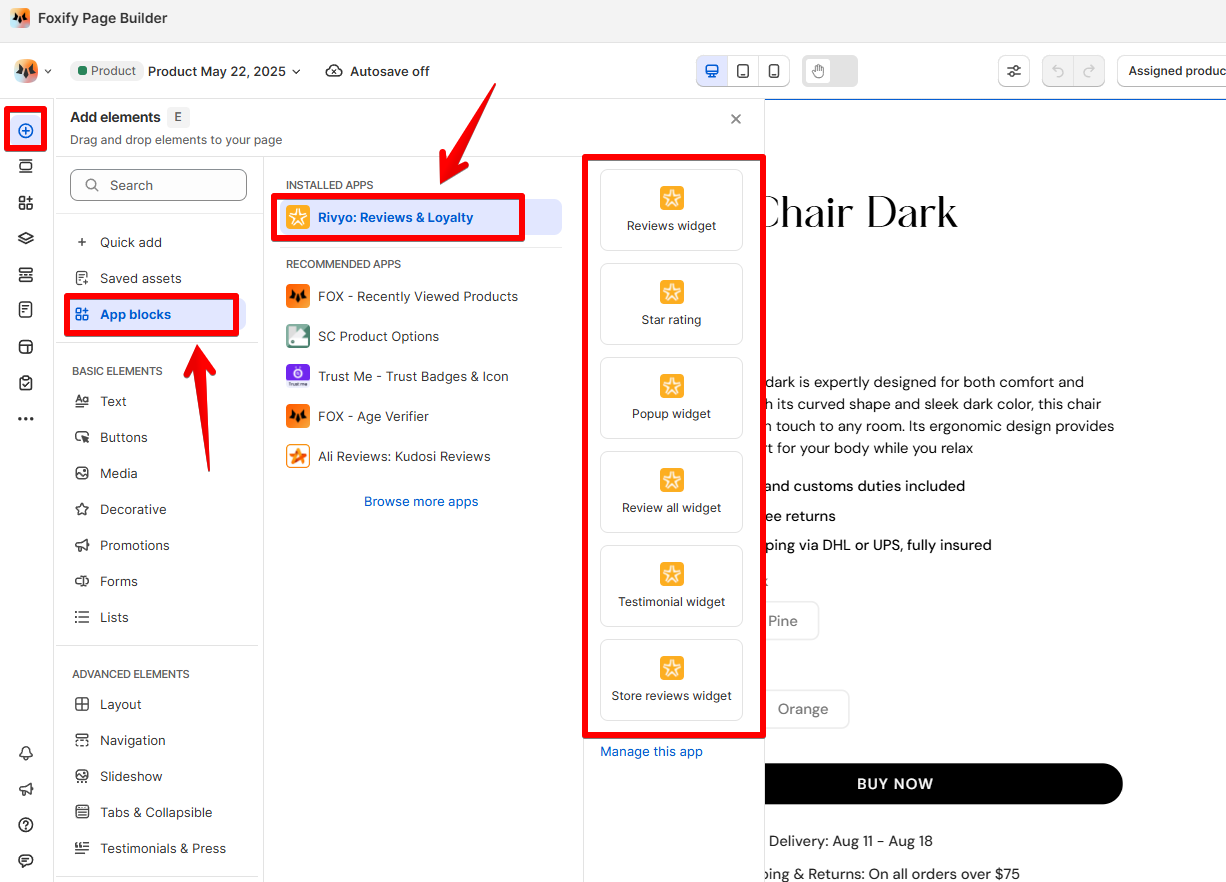Switch to the mobile preview icon
This screenshot has height=882, width=1226.
774,71
